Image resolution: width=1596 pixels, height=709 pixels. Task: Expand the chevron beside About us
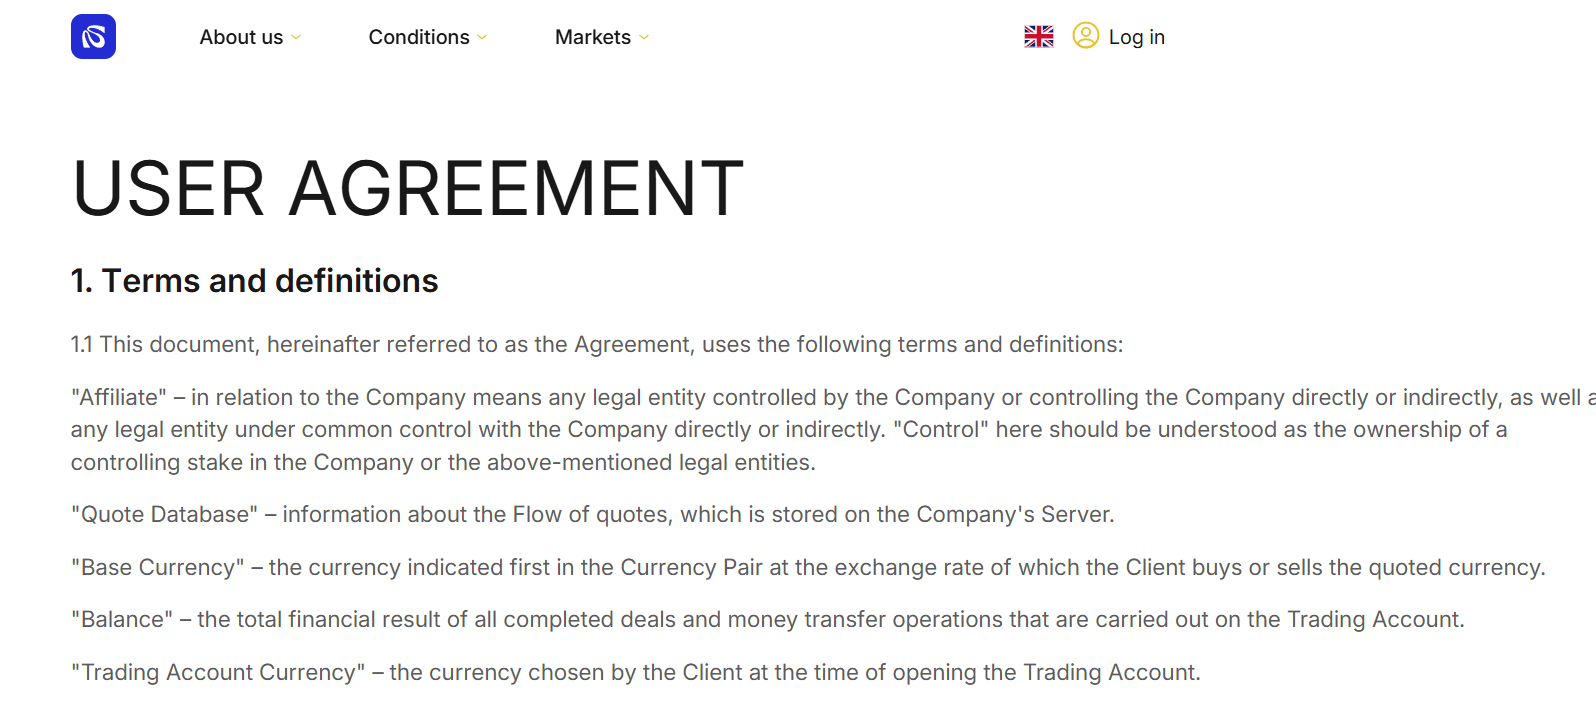click(296, 38)
